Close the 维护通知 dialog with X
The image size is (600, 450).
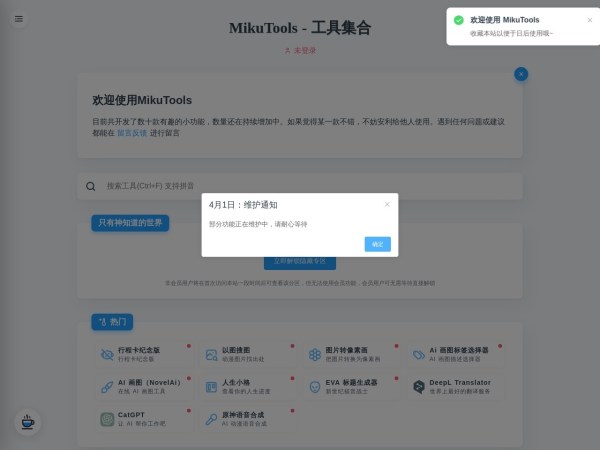[x=387, y=205]
